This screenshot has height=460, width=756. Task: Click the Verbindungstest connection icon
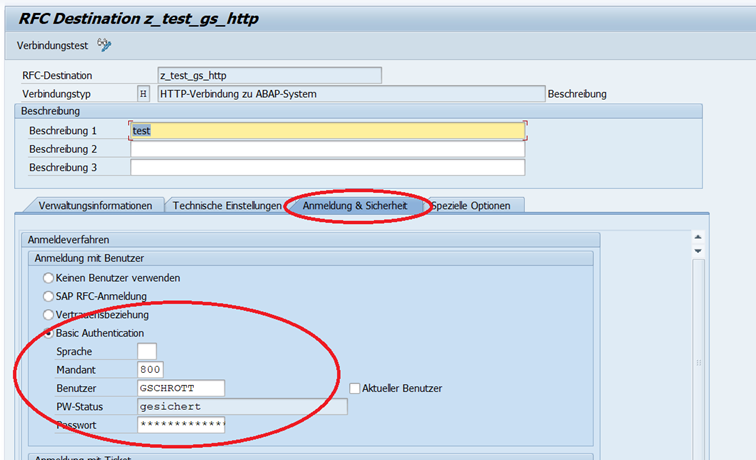pyautogui.click(x=104, y=45)
